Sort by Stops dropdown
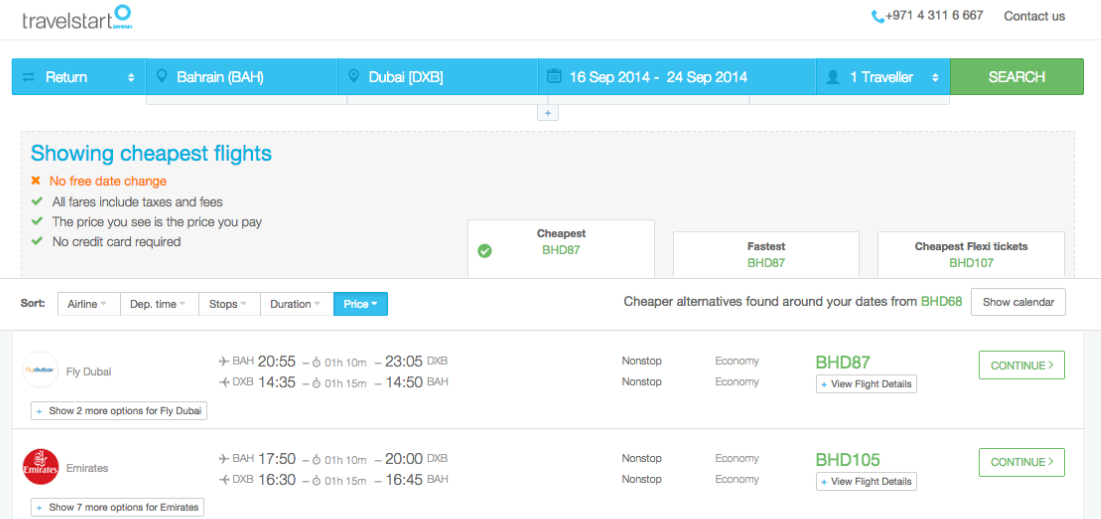This screenshot has width=1101, height=519. pos(230,304)
